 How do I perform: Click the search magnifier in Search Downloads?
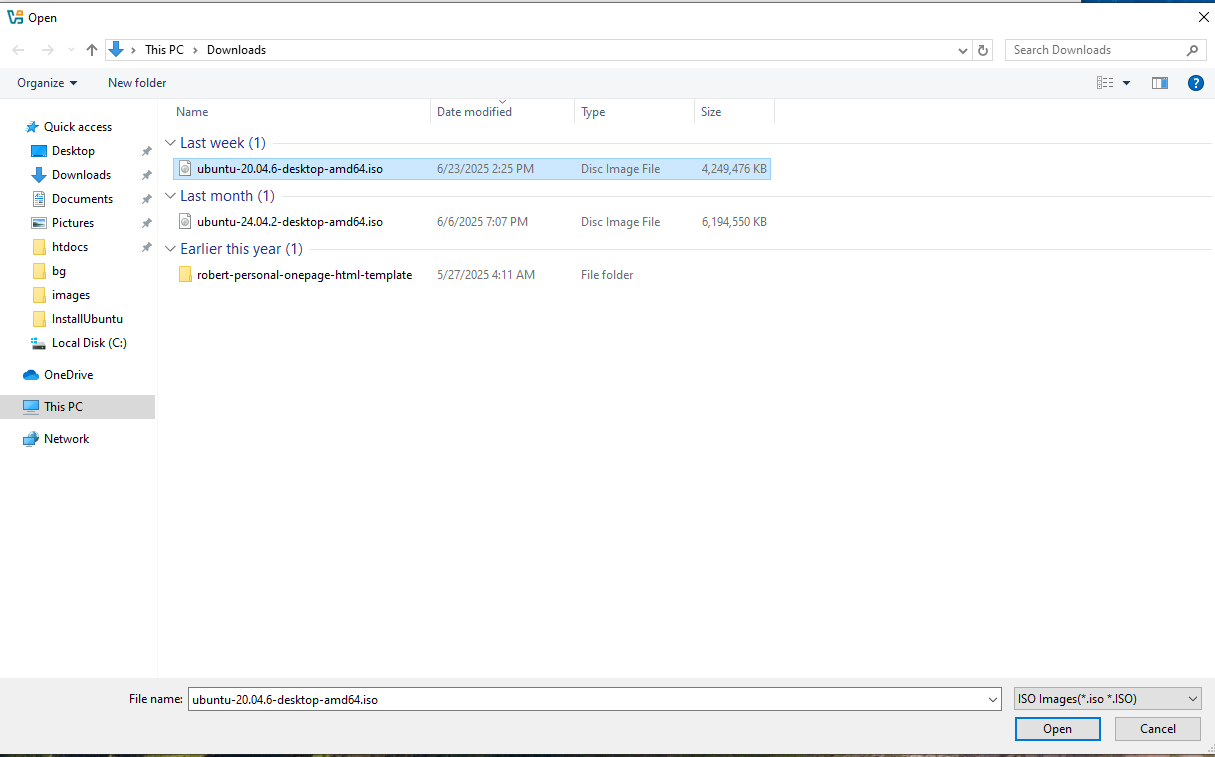pos(1191,49)
